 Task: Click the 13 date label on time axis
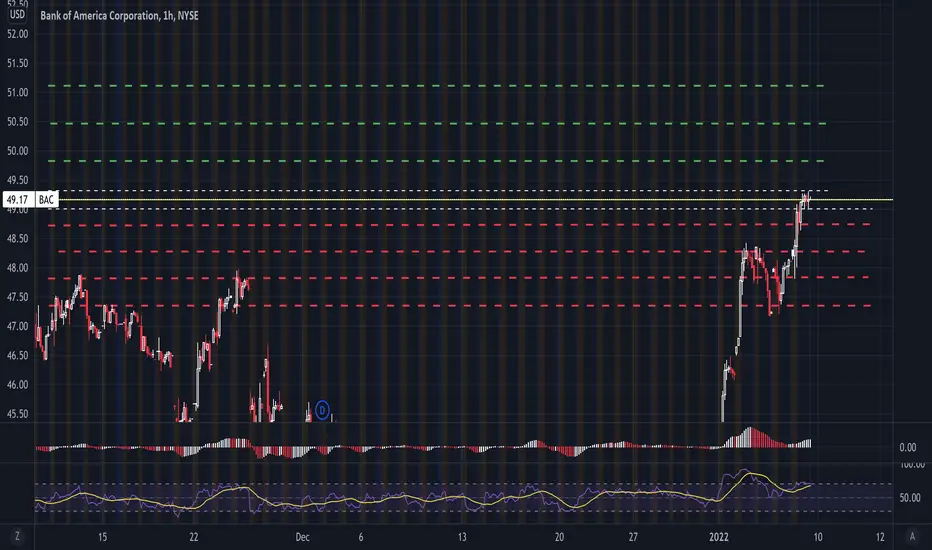[462, 537]
